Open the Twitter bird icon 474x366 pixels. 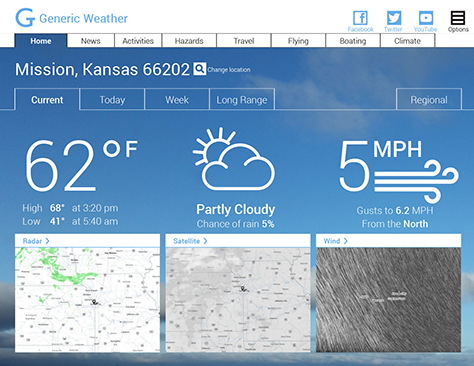(x=394, y=18)
